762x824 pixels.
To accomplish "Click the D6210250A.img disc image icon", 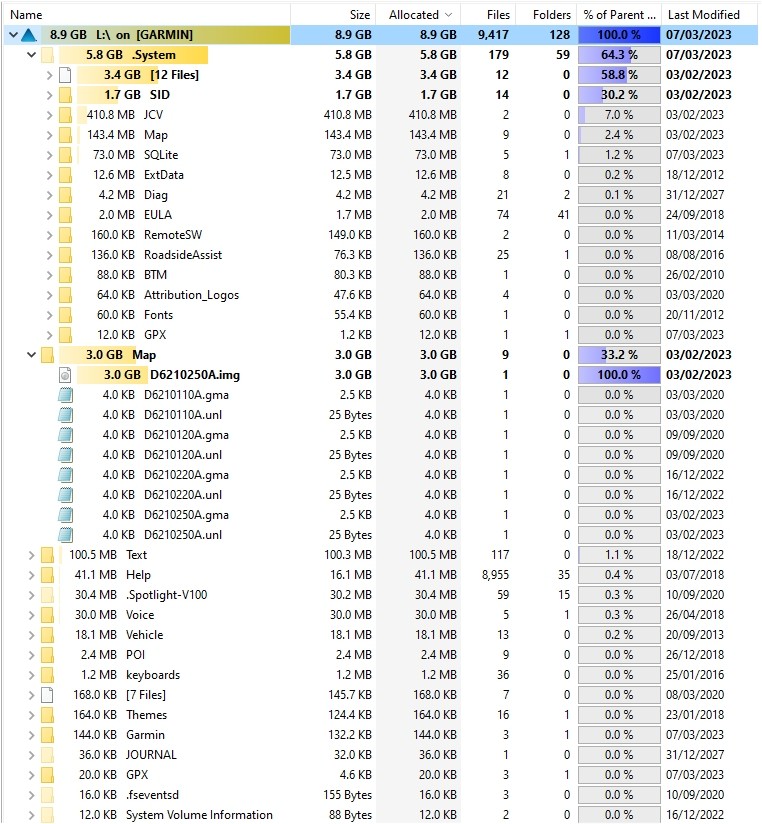I will click(x=65, y=375).
